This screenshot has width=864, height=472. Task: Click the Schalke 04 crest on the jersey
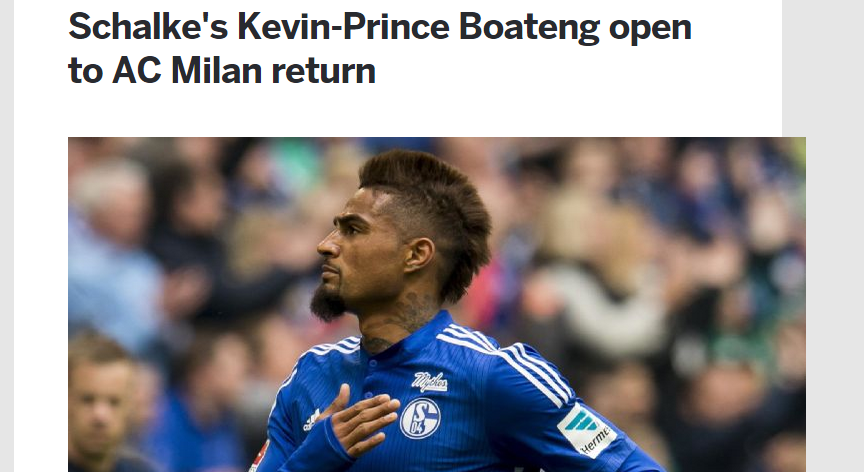click(x=420, y=418)
